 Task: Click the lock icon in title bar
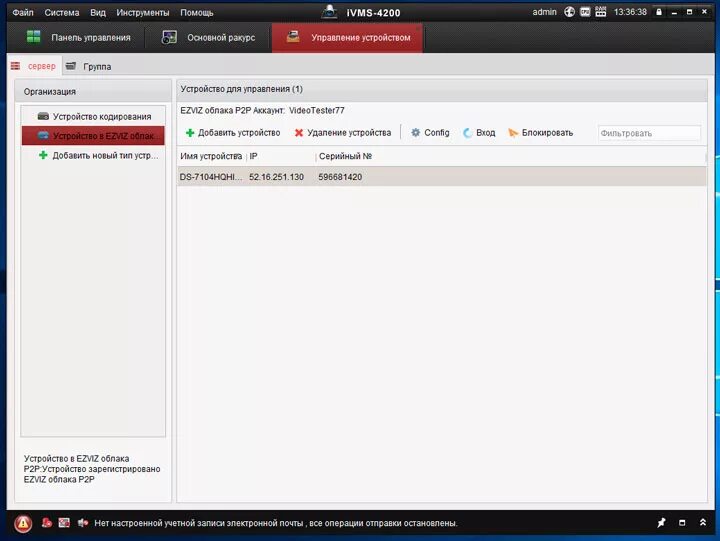click(659, 12)
